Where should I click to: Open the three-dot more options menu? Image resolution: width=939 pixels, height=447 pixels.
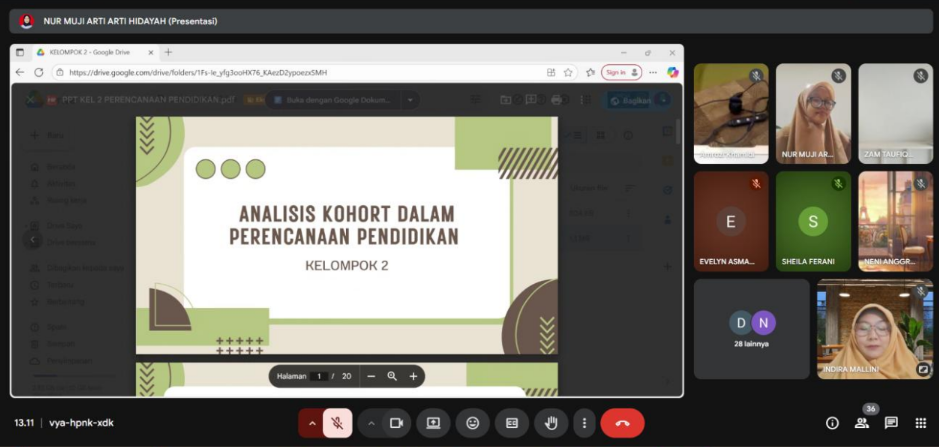tap(584, 423)
